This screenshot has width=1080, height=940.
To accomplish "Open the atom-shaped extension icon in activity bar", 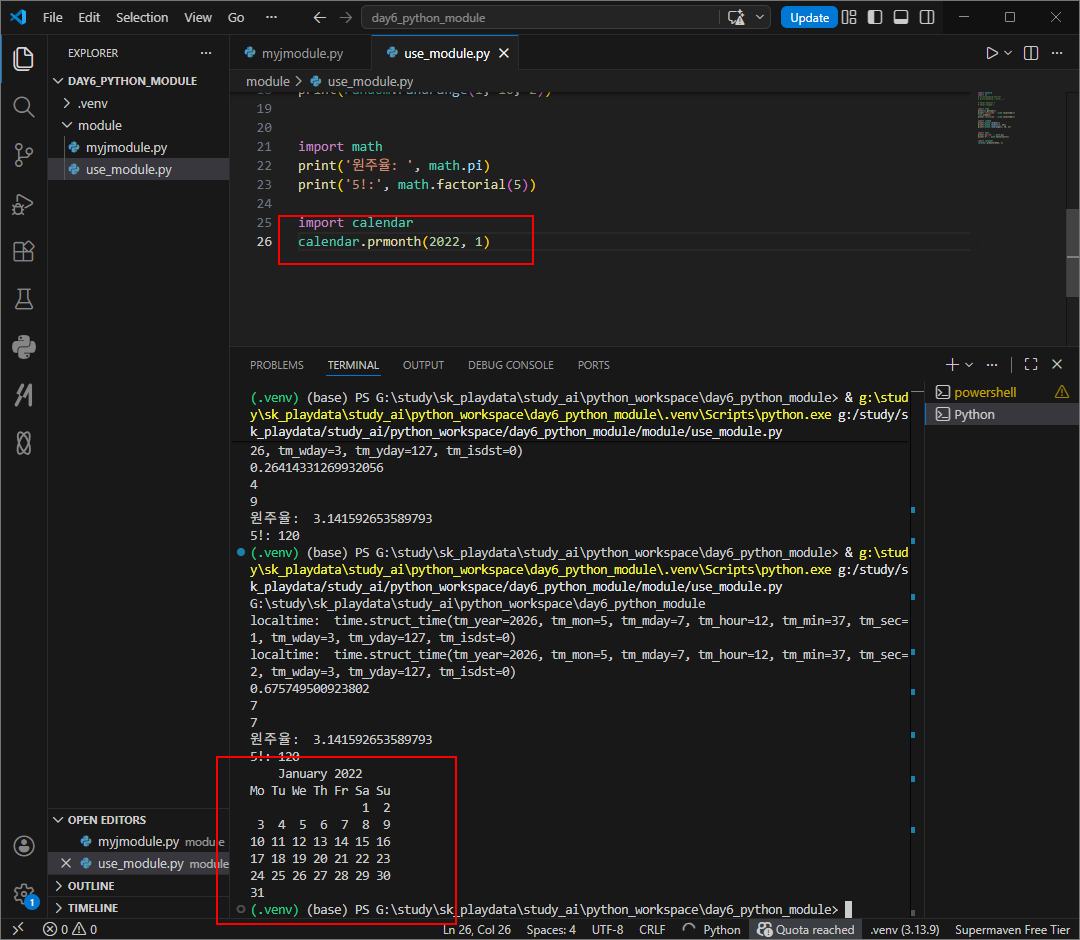I will point(23,443).
